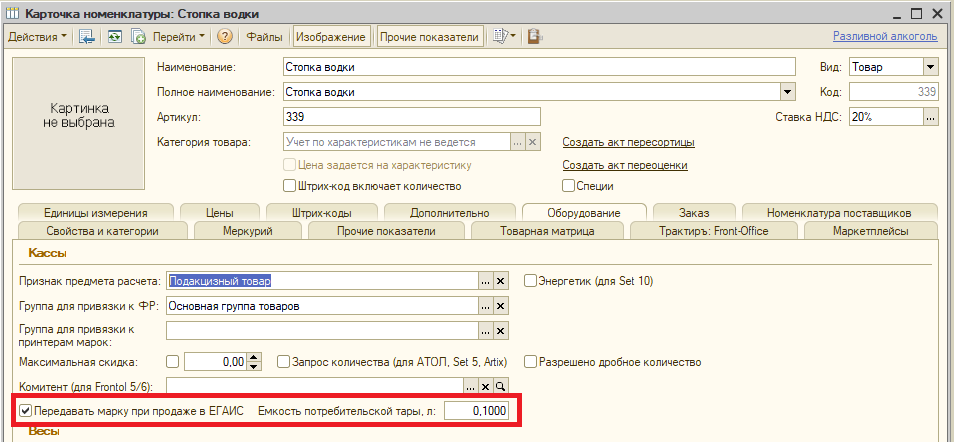Clear the Признак предмета расчета field

coord(502,281)
